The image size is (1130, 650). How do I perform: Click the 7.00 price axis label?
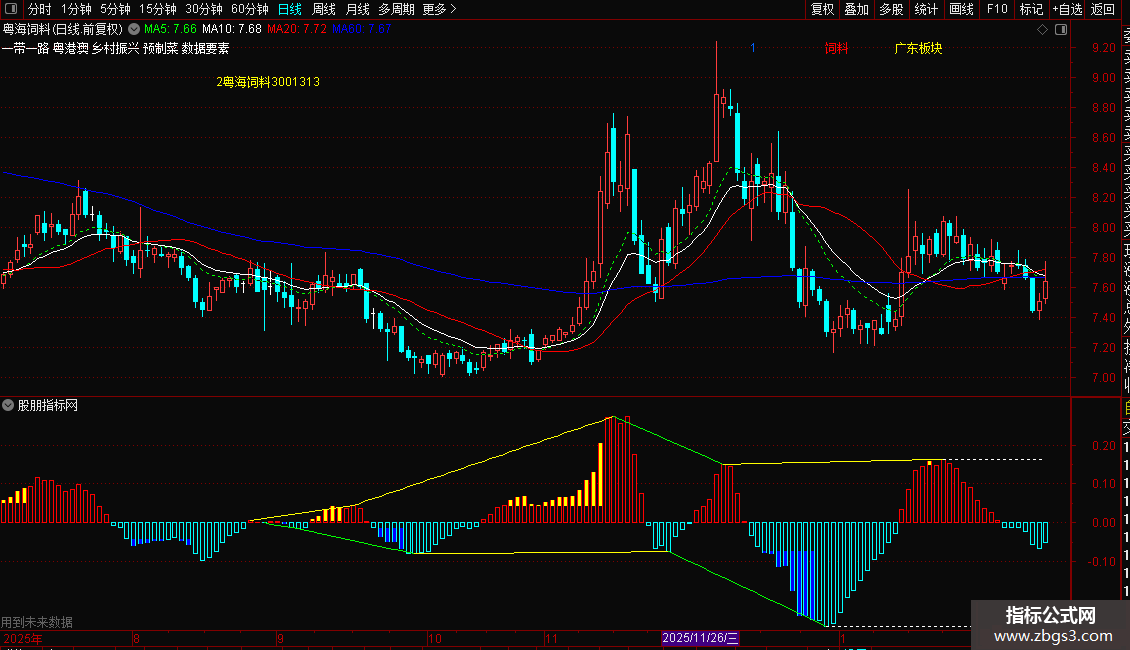click(1103, 378)
